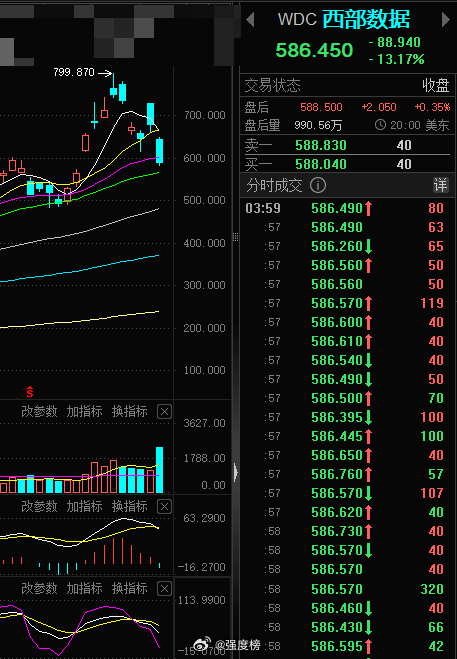Click the clock icon by 20:00 美东
Viewport: 457px width, 659px height.
380,125
